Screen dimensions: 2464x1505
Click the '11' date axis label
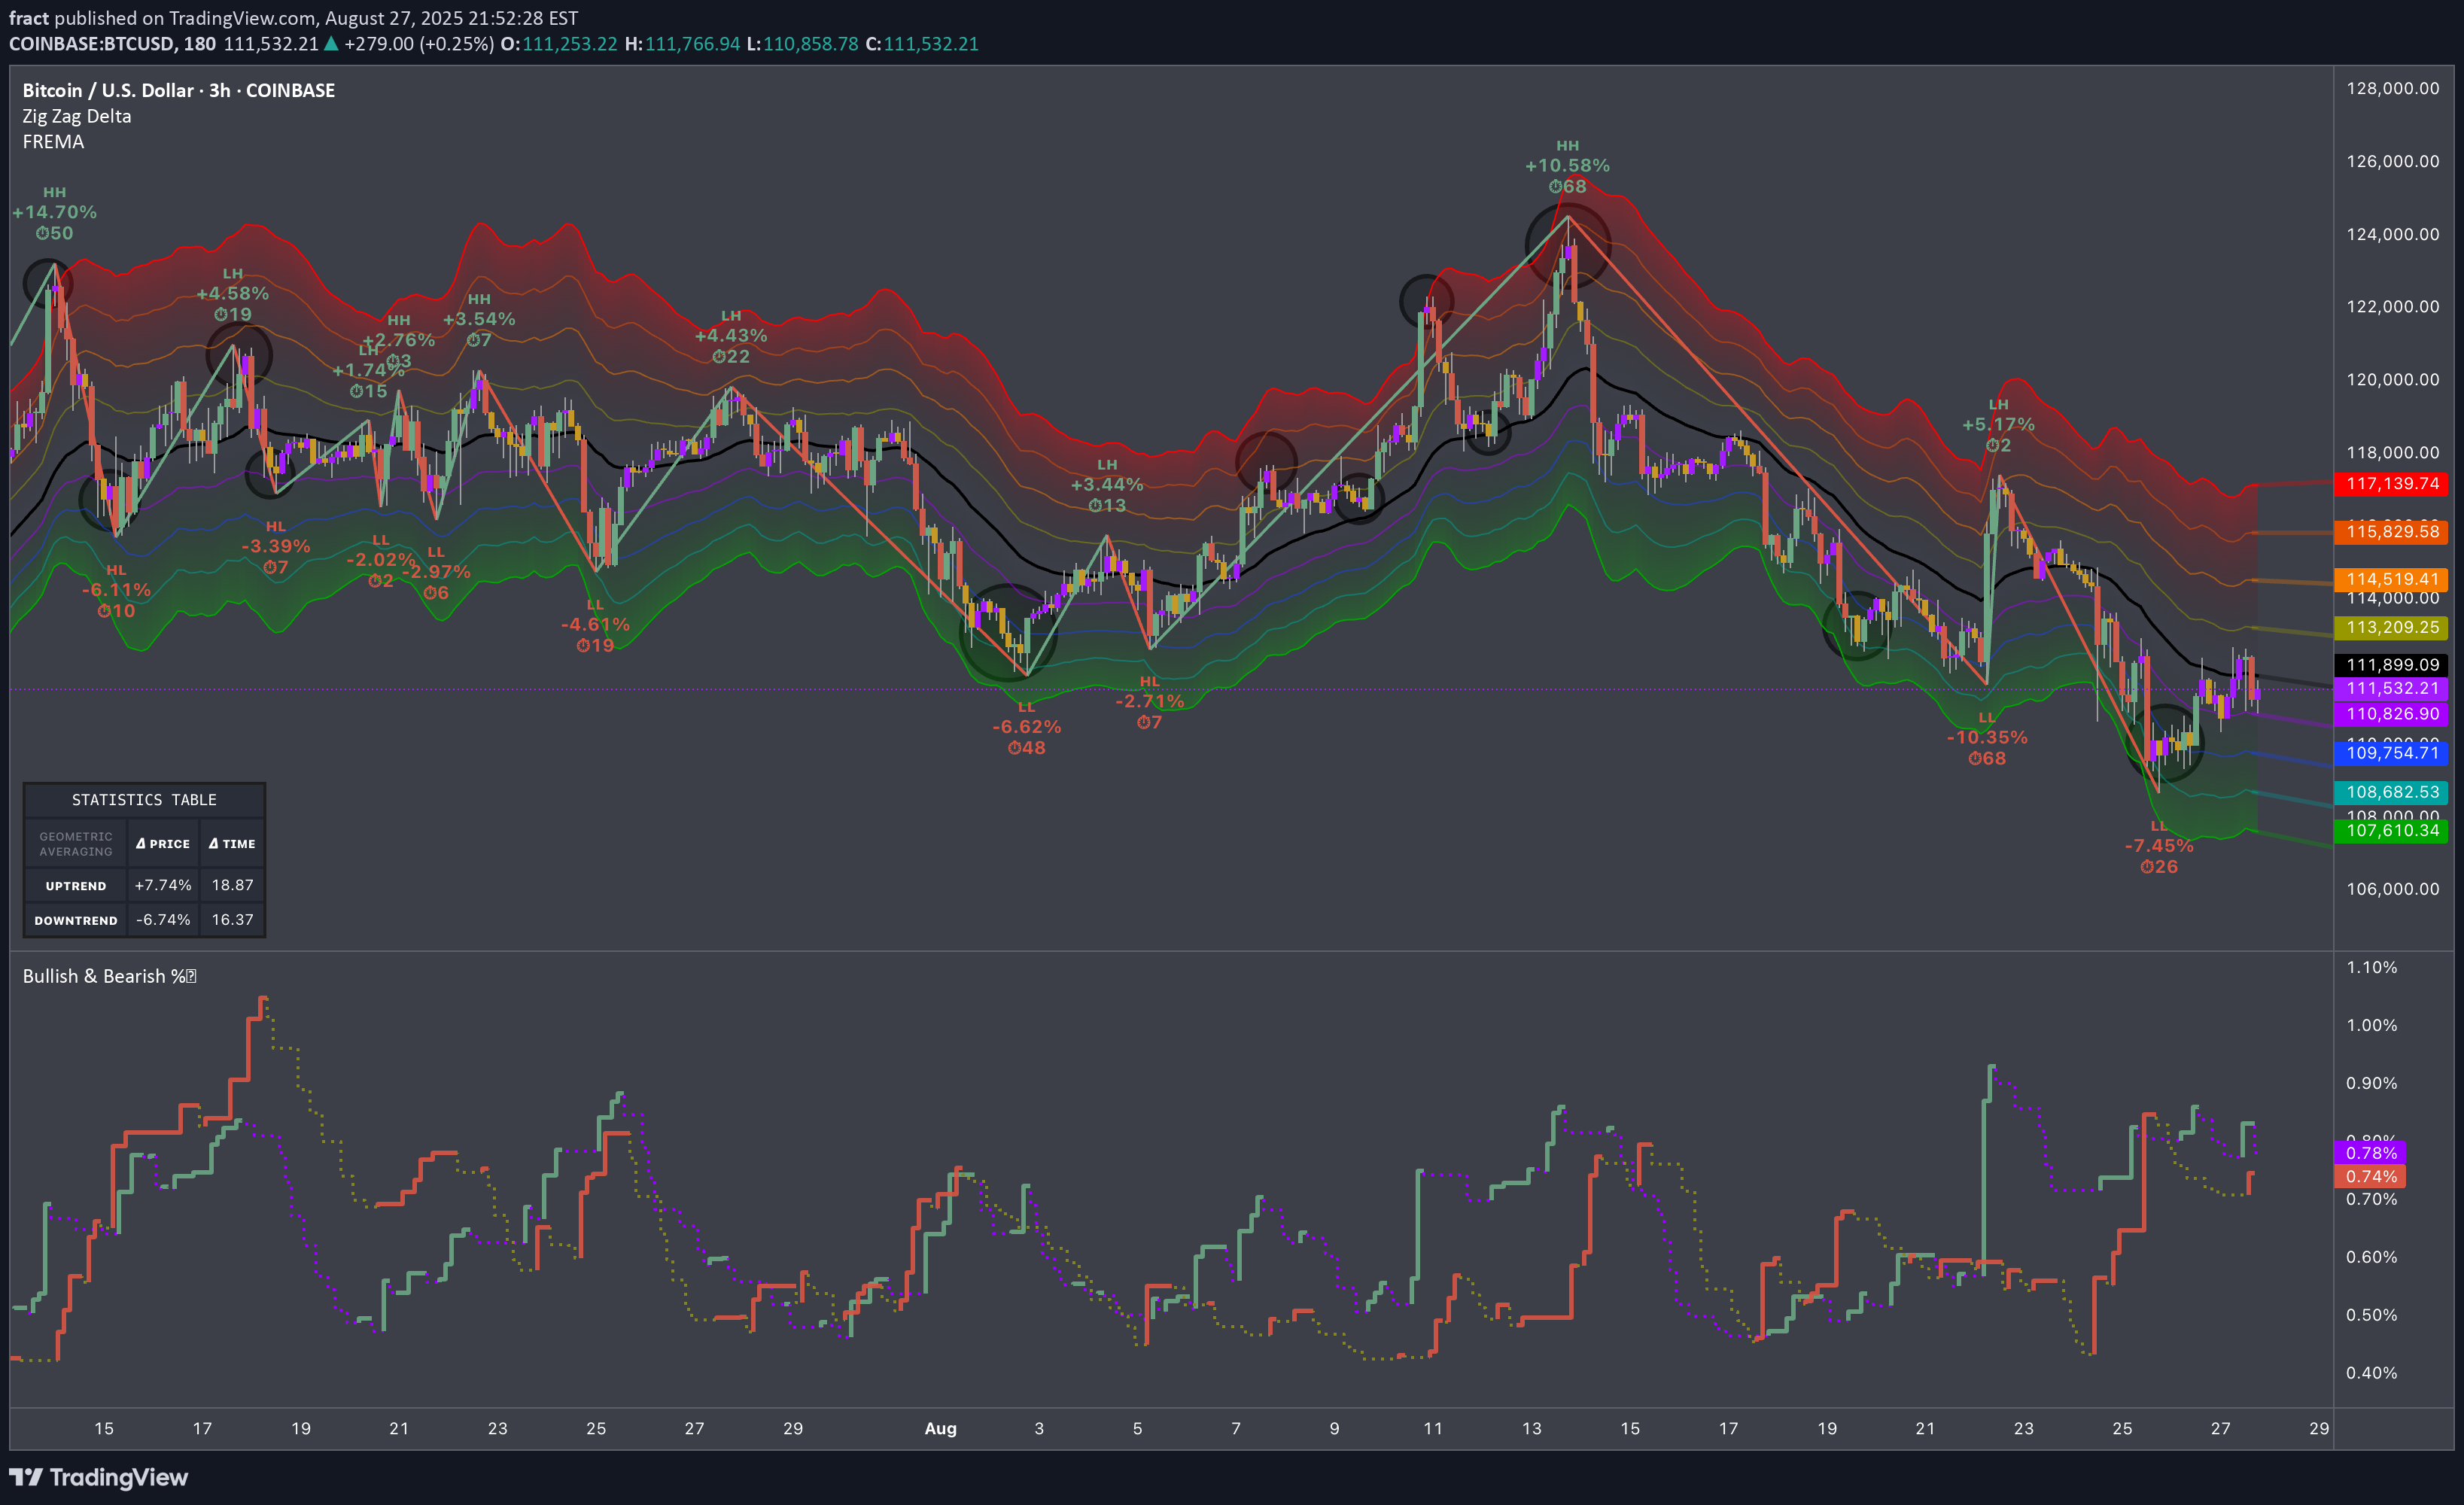point(1433,1429)
